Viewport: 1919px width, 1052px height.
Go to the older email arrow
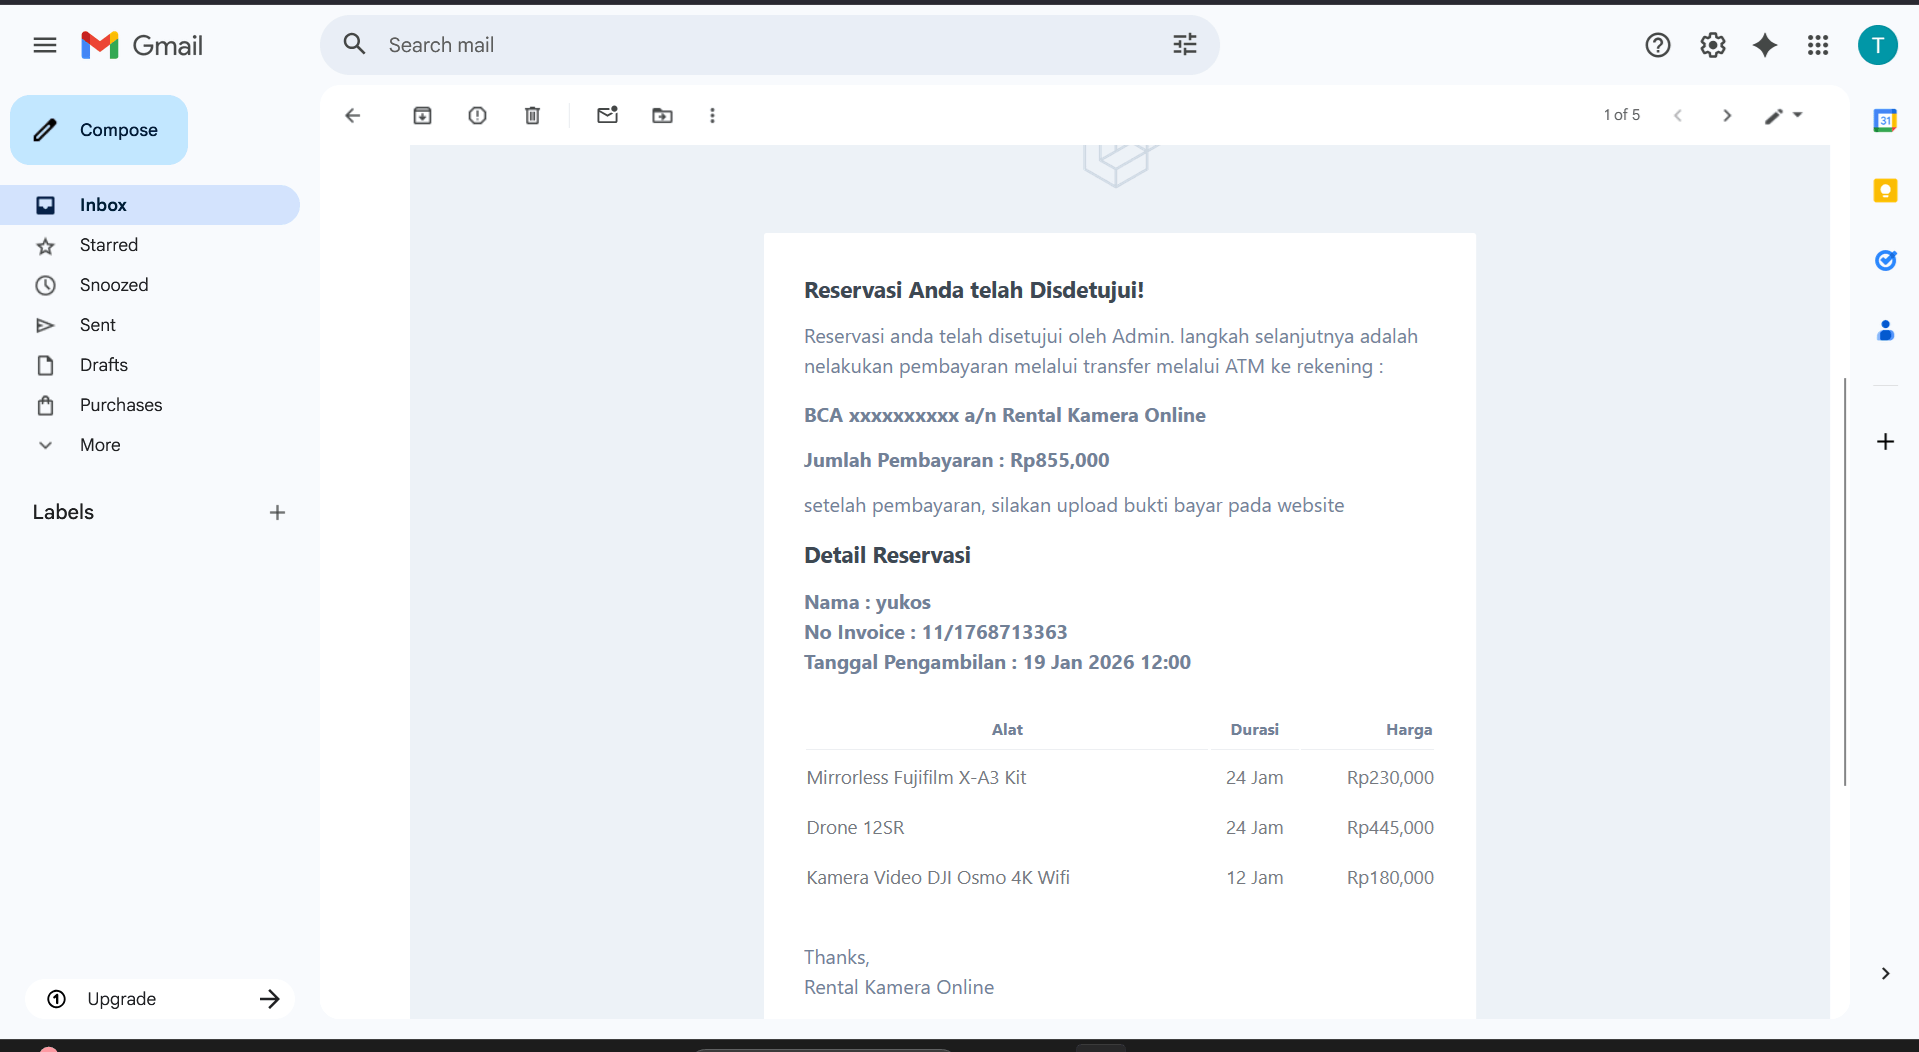(1727, 116)
